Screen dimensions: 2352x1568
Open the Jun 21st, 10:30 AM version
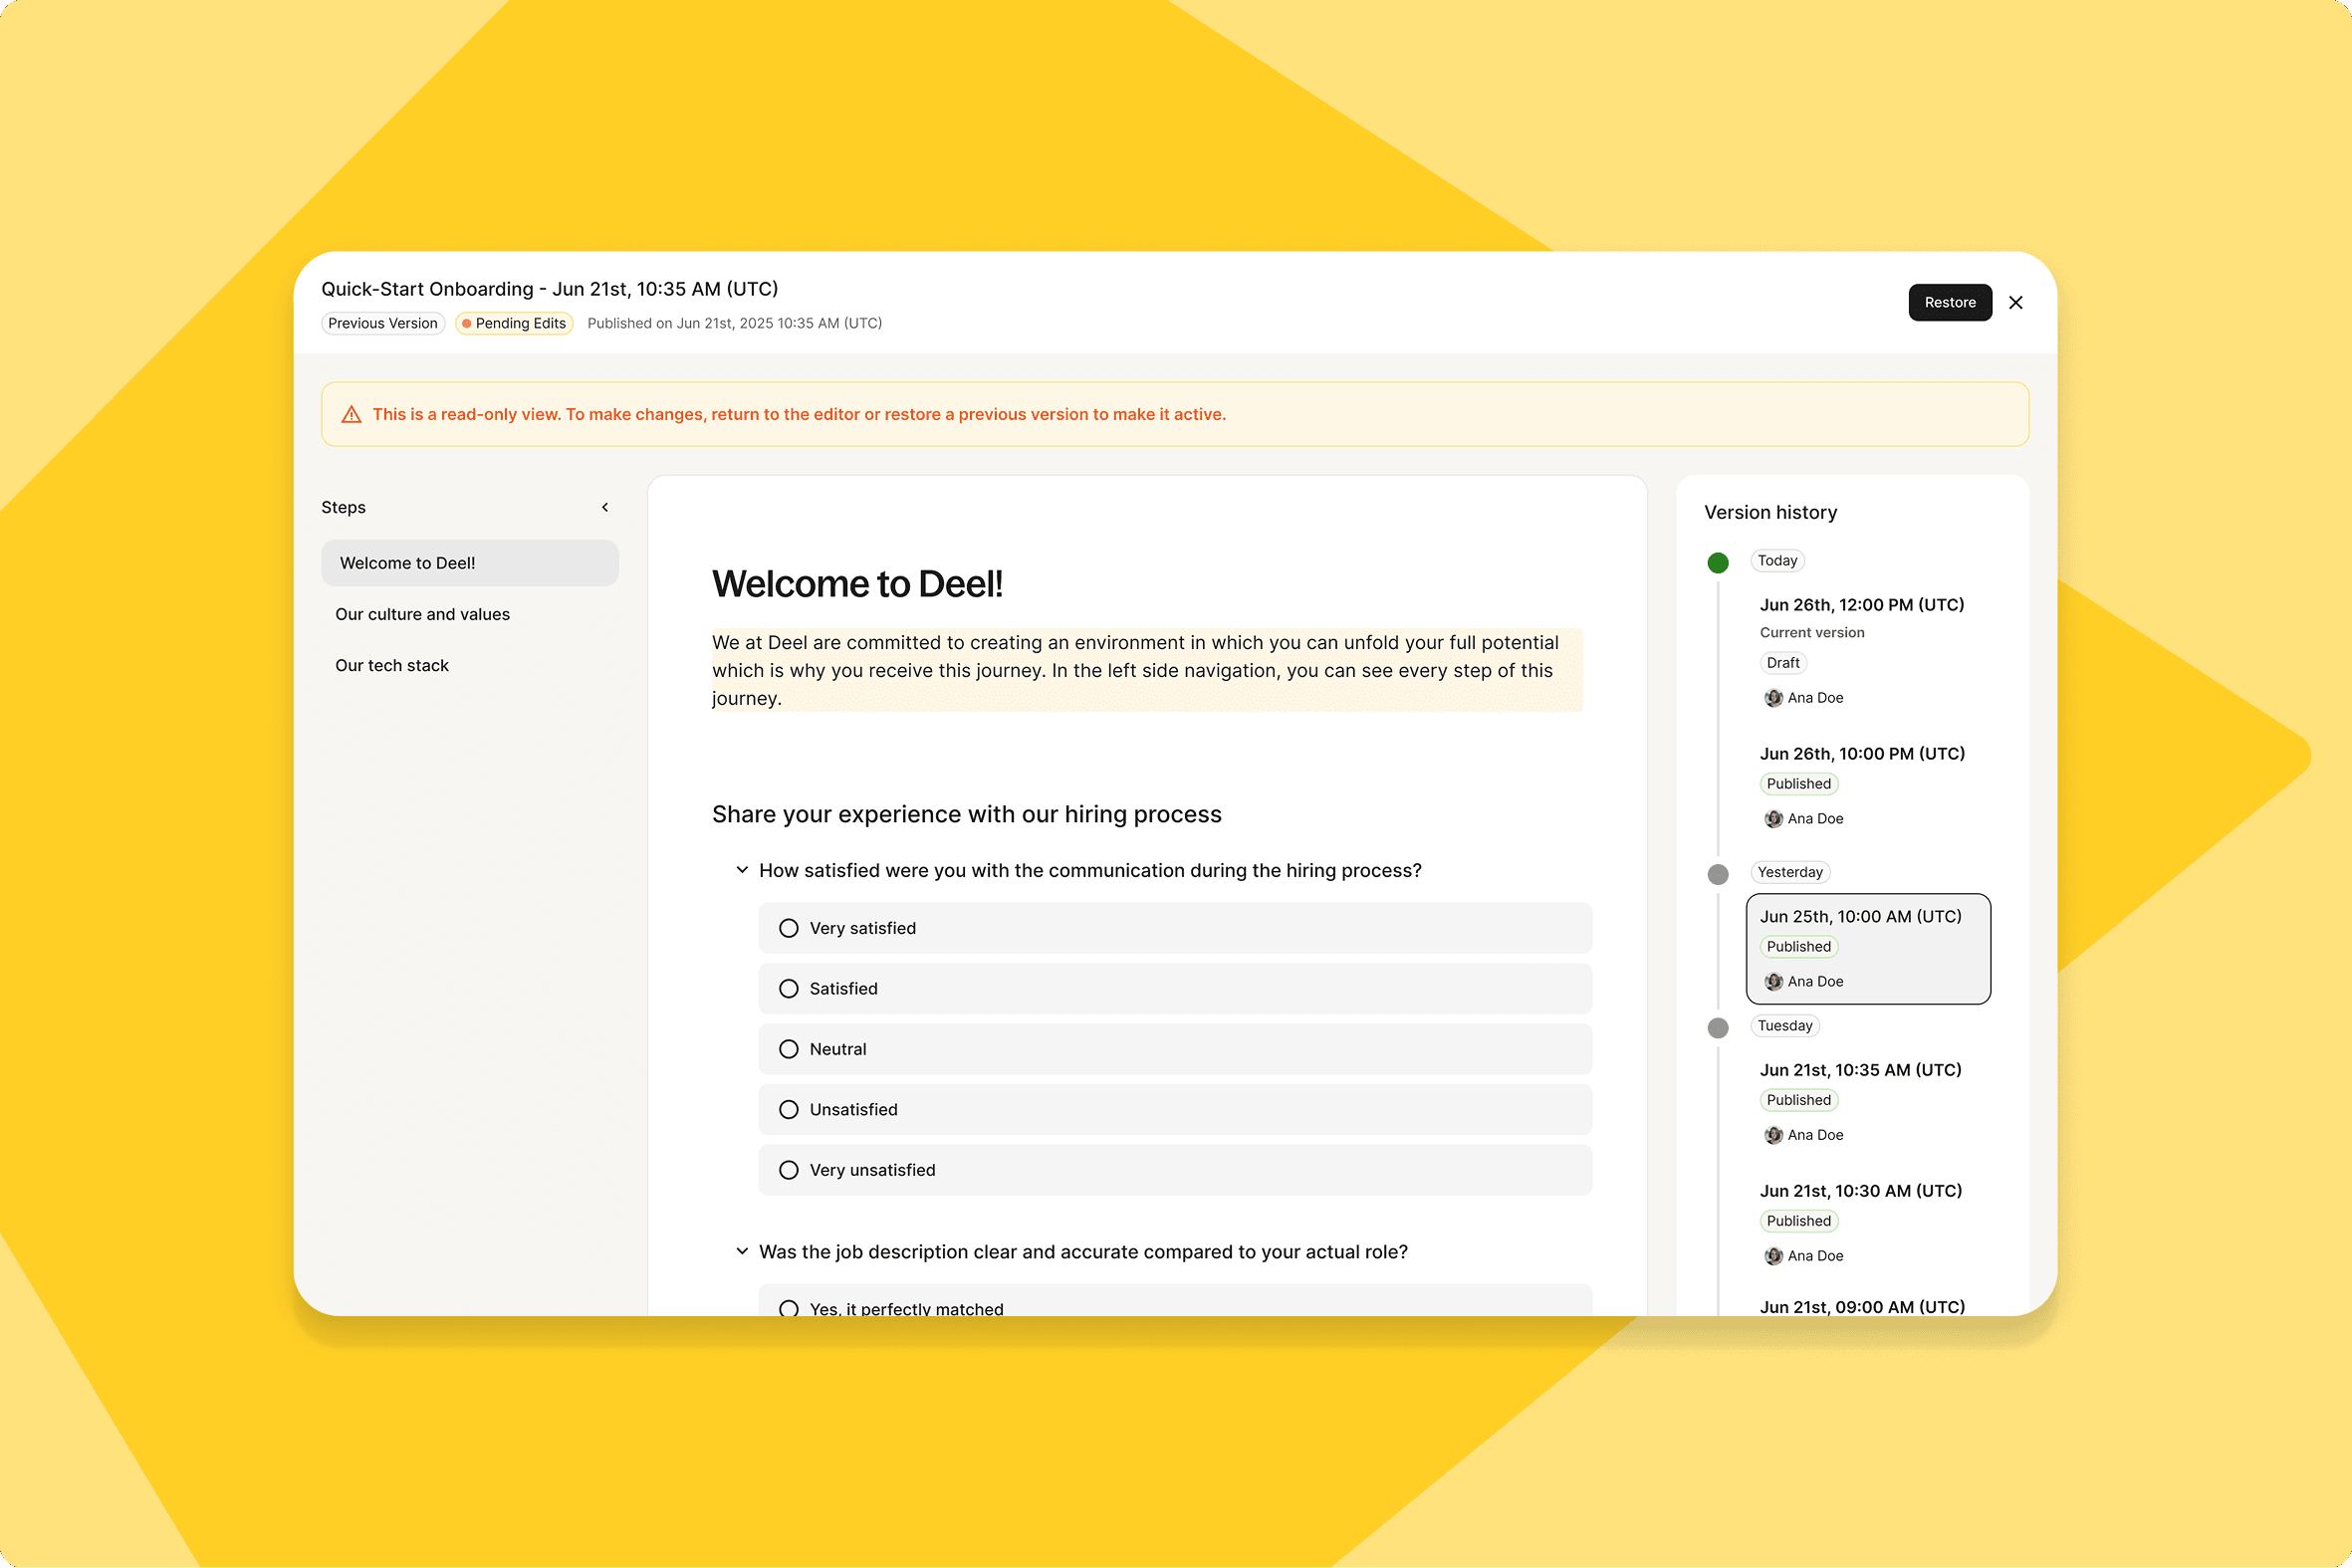click(x=1860, y=1191)
